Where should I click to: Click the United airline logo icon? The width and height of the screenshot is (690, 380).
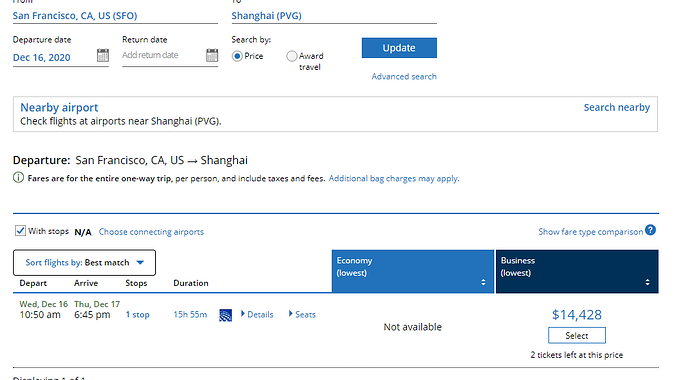(225, 315)
